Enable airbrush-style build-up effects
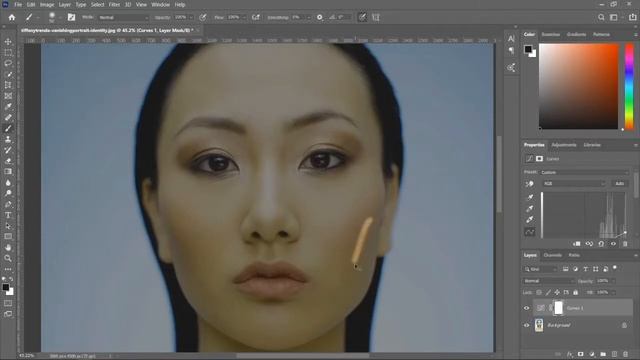 click(x=256, y=18)
